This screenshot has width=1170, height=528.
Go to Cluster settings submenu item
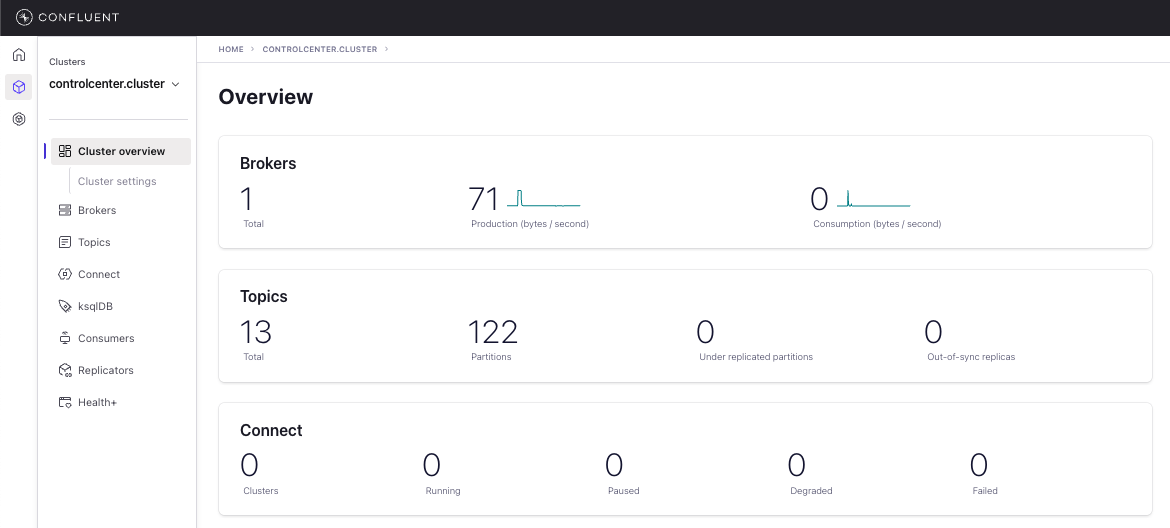117,181
